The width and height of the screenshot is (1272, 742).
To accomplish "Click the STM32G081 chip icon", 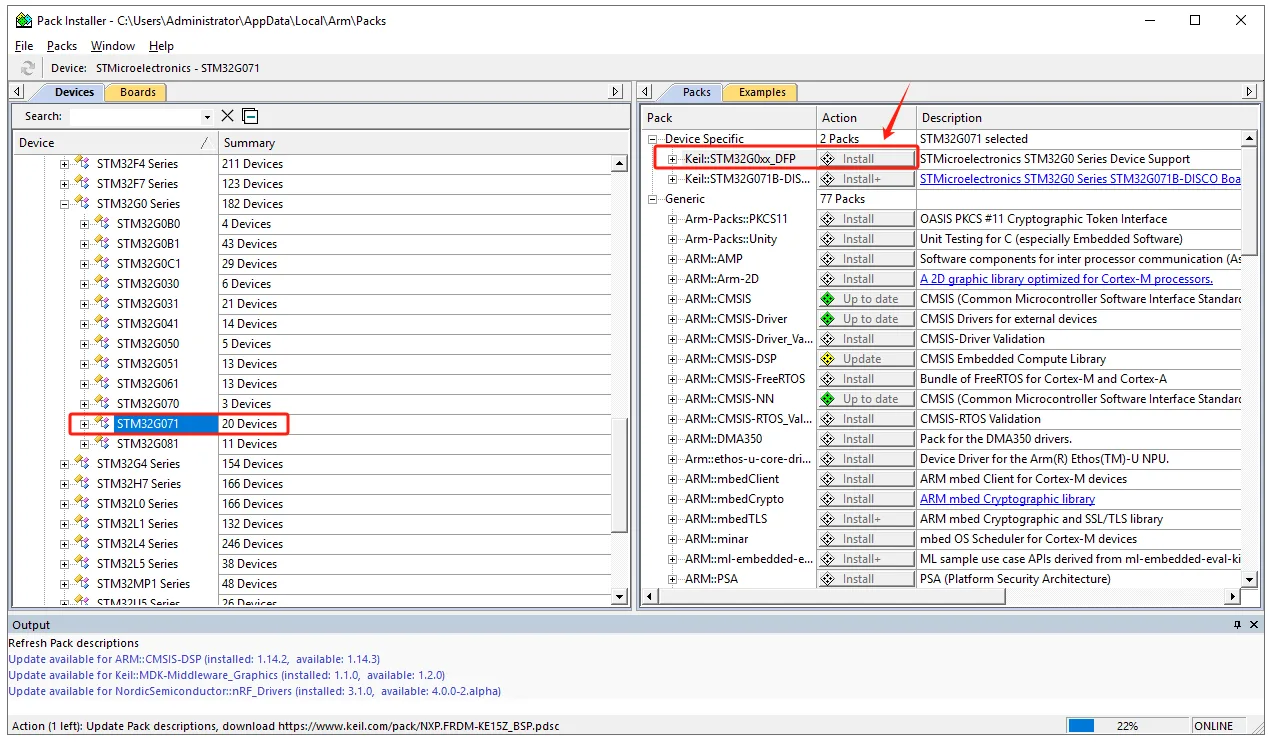I will point(102,443).
